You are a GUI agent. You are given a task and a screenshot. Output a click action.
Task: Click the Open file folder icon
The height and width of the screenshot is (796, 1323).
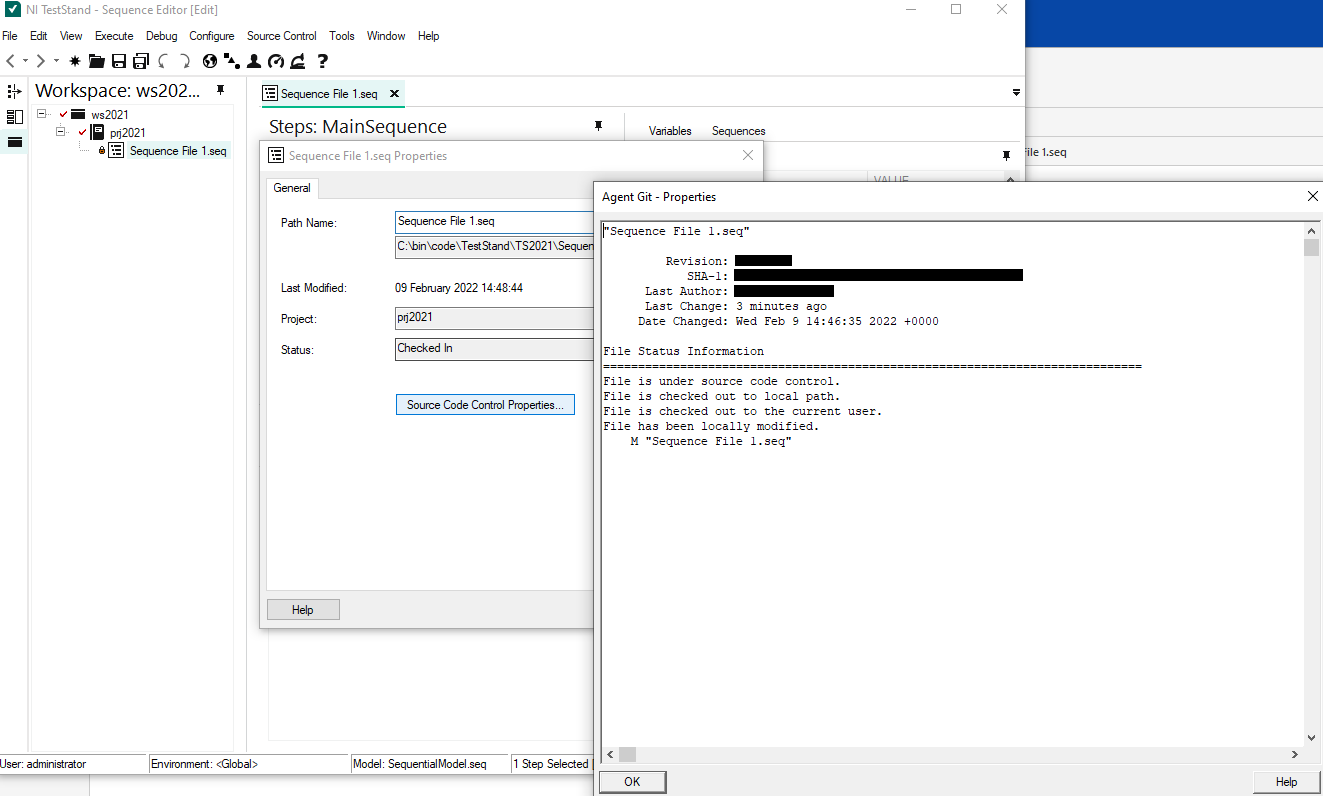97,61
